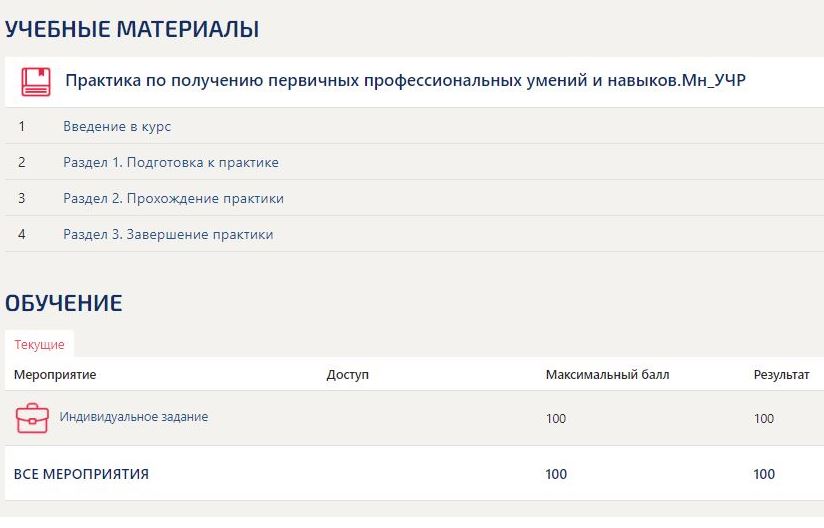Click the ОБУЧЕНИЕ section heading
Viewport: 824px width, 528px height.
(64, 303)
